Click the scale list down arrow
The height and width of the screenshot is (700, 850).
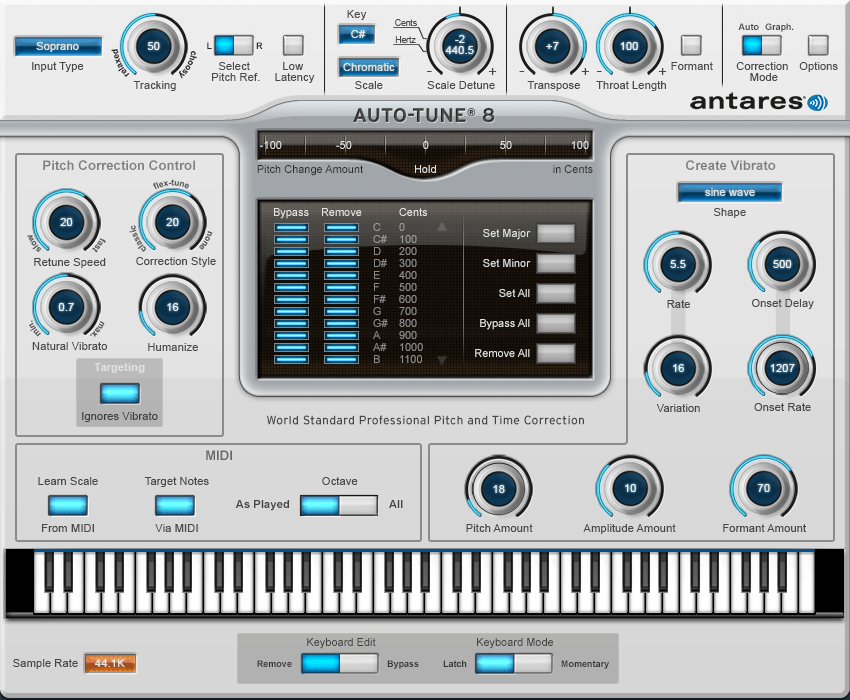(x=442, y=359)
